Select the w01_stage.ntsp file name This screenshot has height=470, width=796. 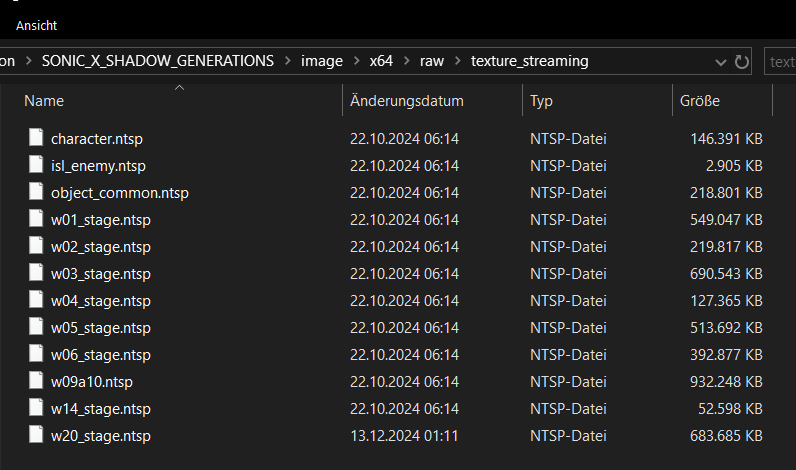point(101,220)
